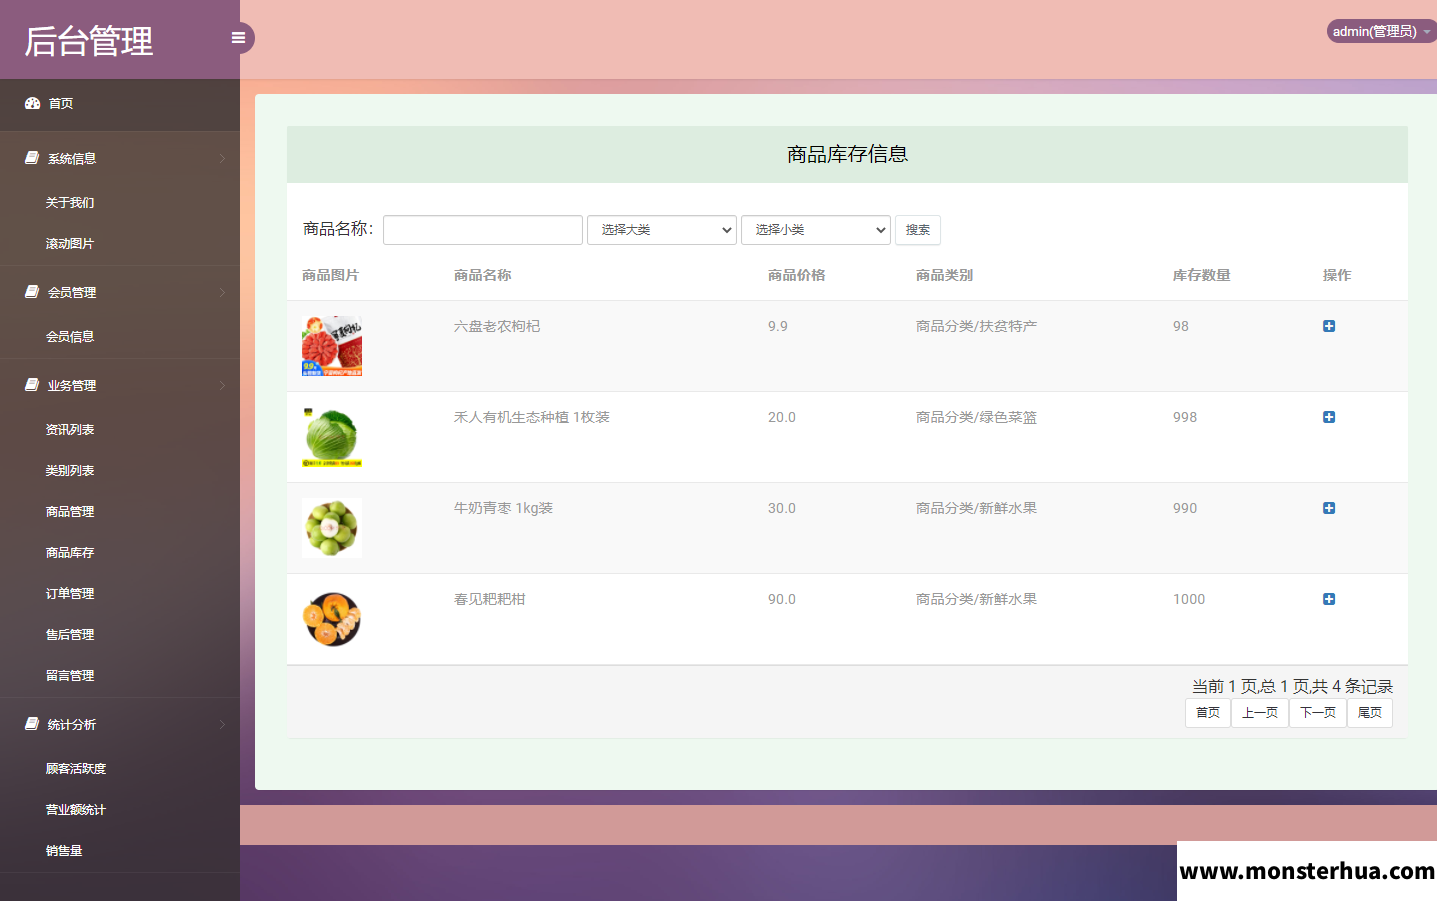Image resolution: width=1437 pixels, height=901 pixels.
Task: Click pagination 尾页 button
Action: tap(1370, 713)
